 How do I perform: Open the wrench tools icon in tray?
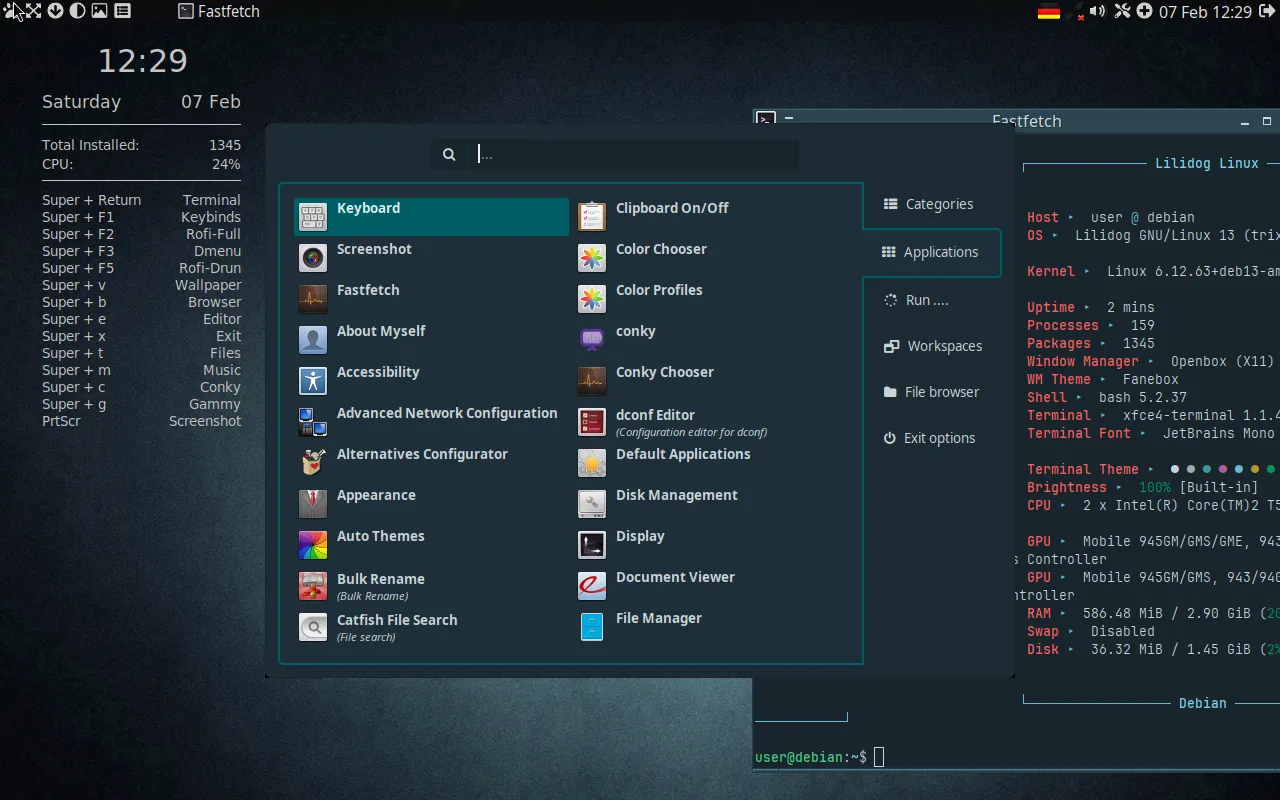tap(1122, 11)
